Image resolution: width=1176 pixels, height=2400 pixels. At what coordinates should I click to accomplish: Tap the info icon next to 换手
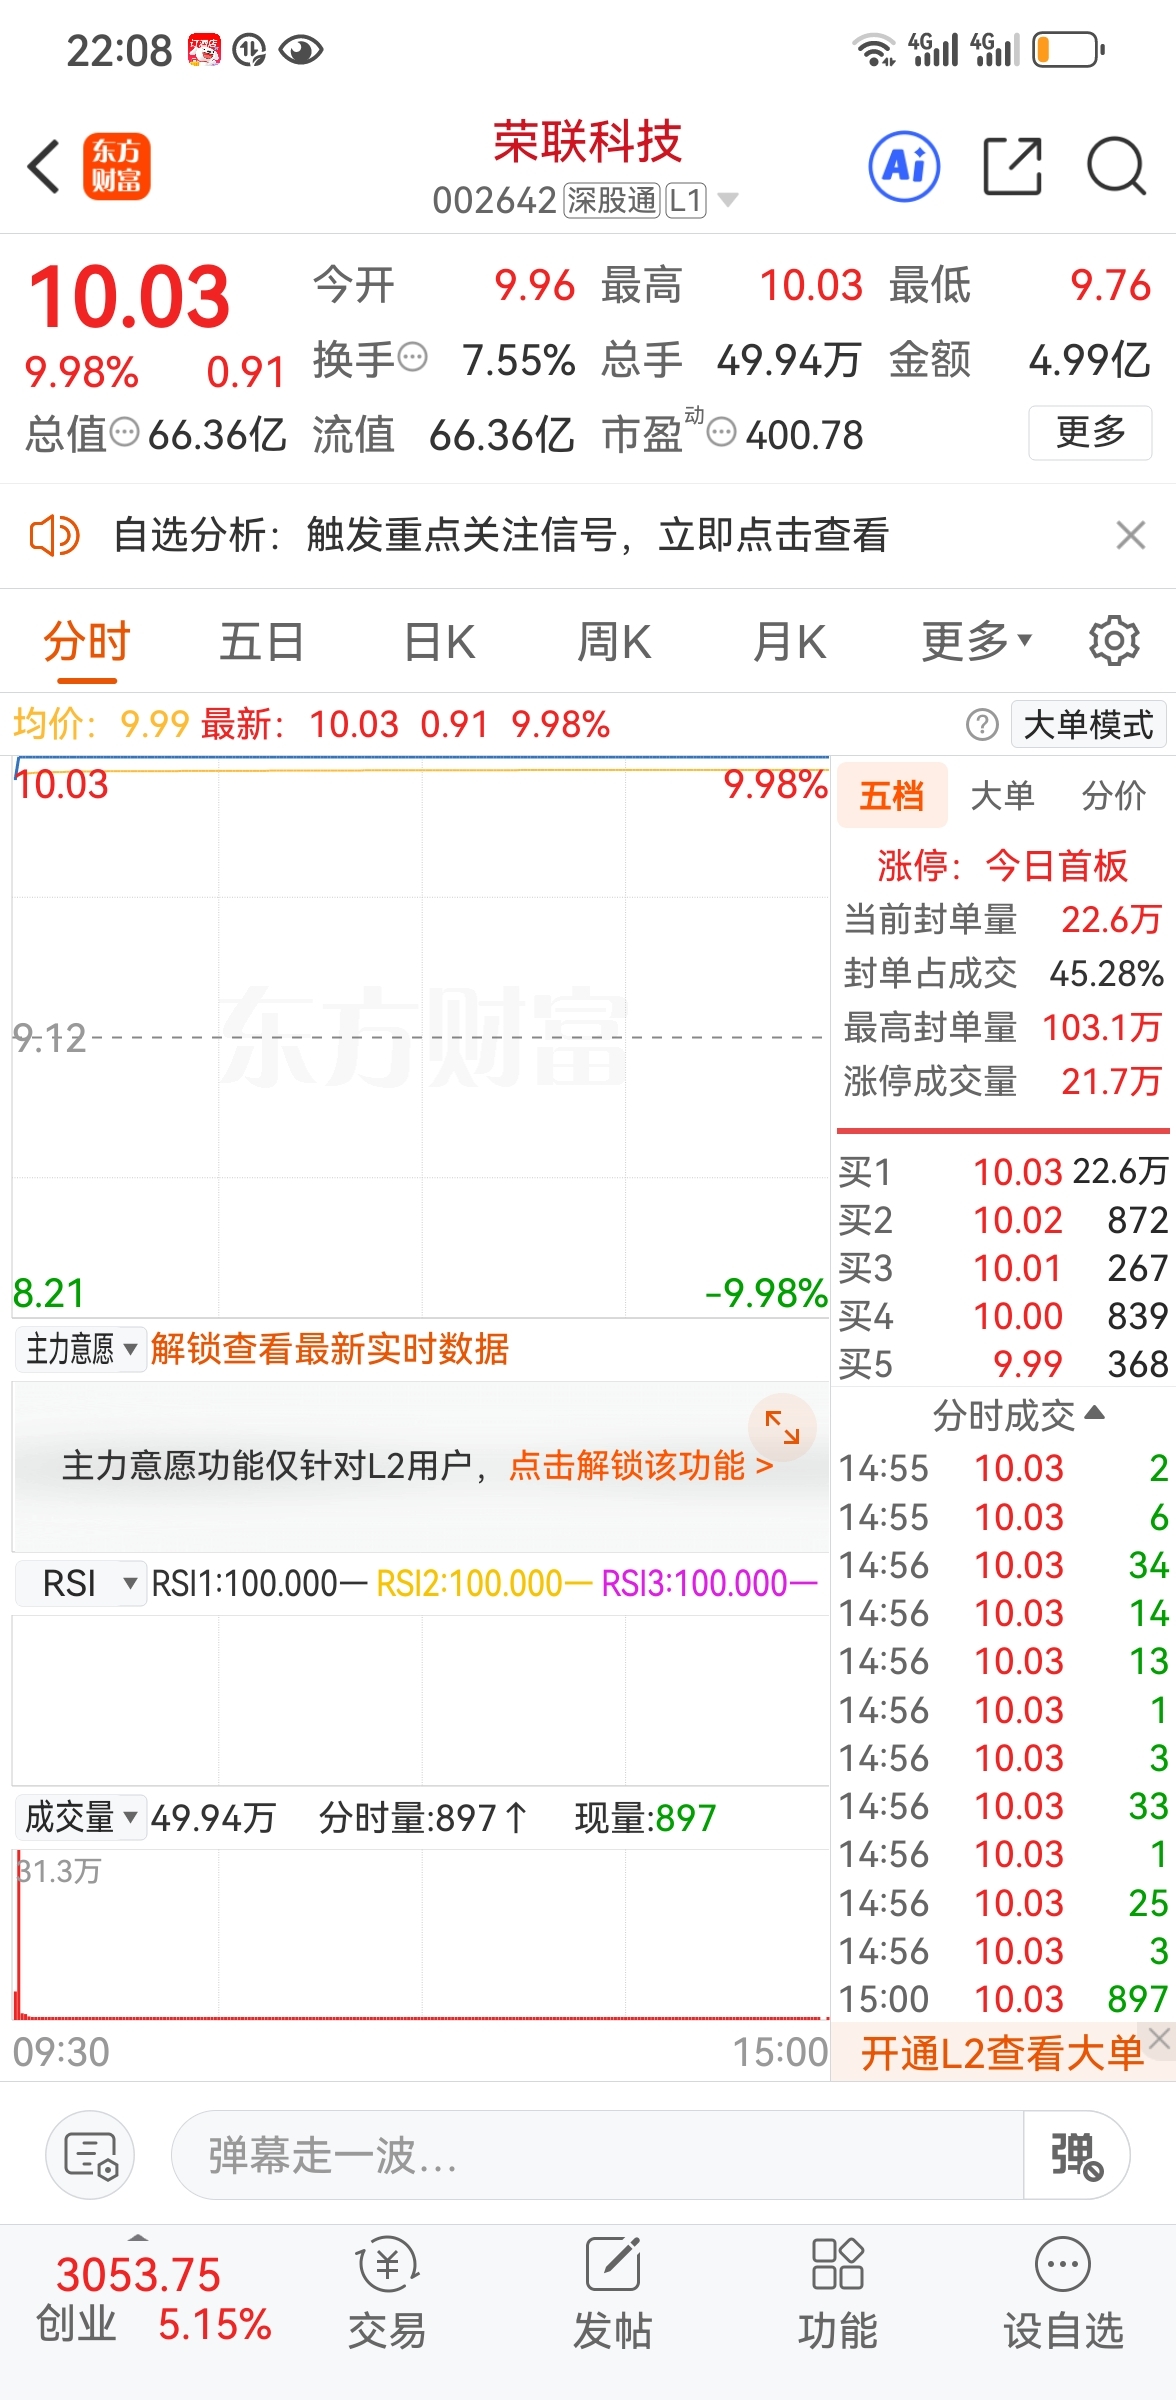[413, 357]
